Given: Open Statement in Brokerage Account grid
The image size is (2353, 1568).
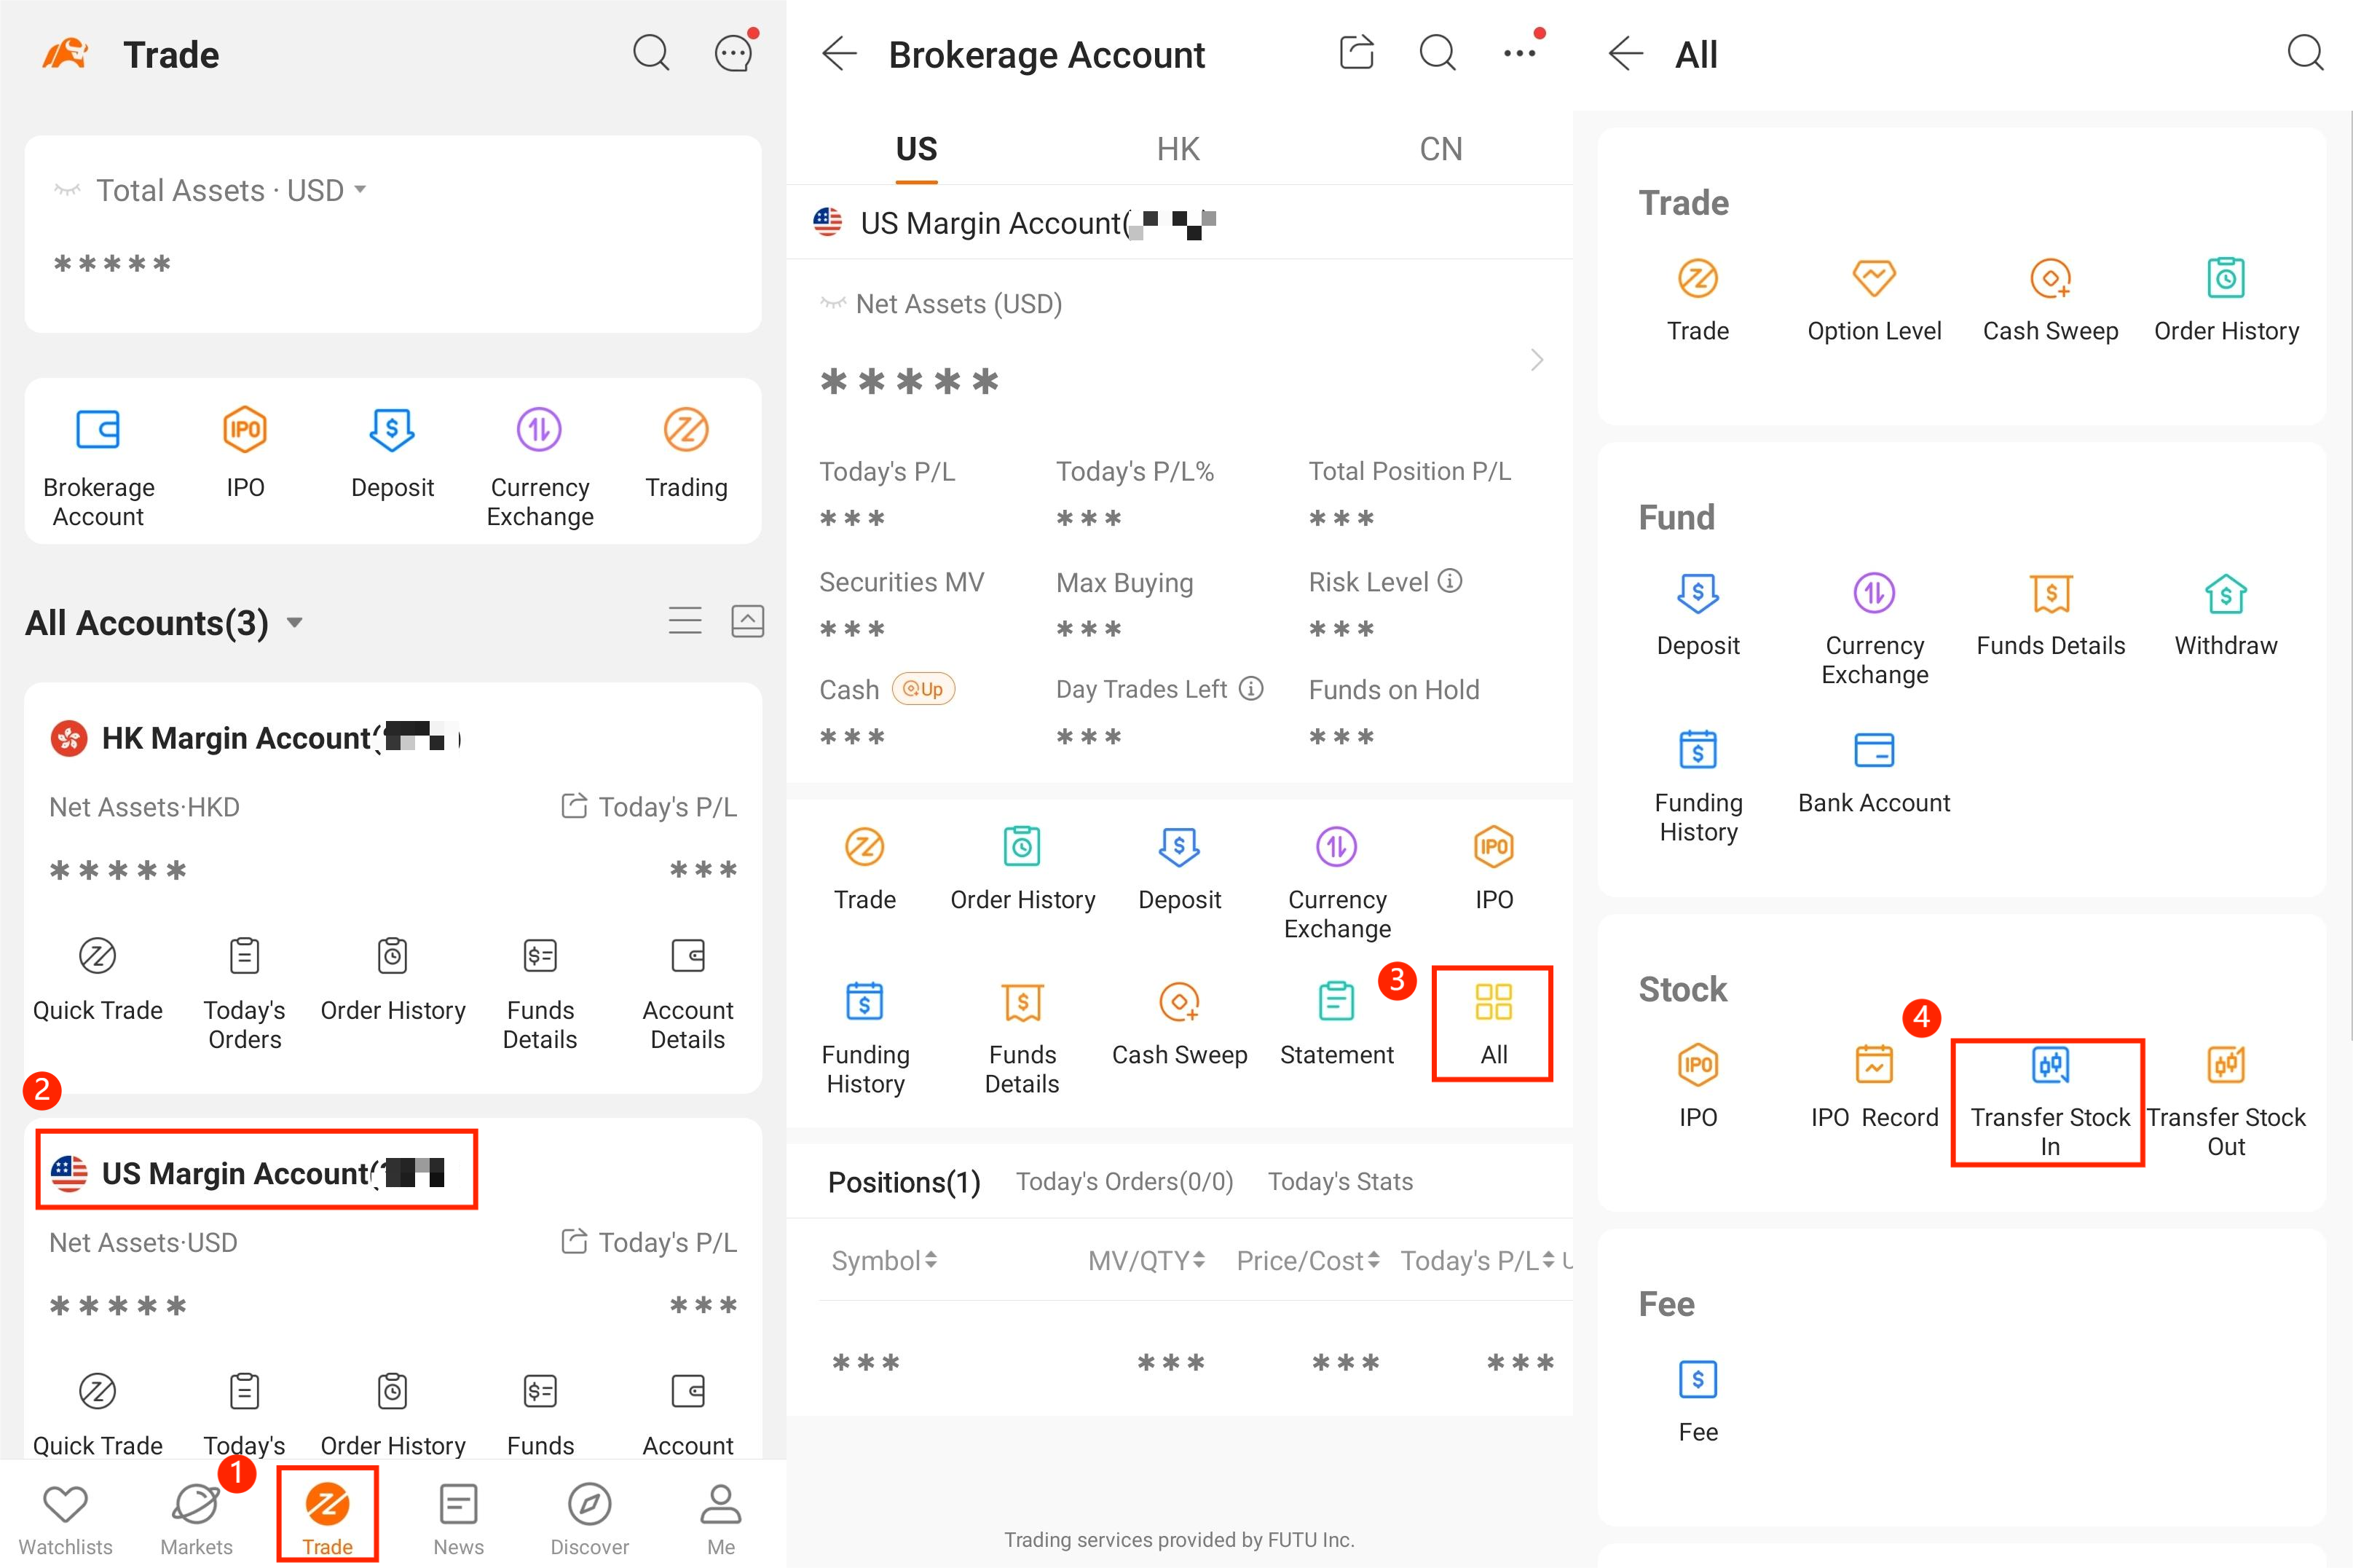Looking at the screenshot, I should tap(1336, 1024).
